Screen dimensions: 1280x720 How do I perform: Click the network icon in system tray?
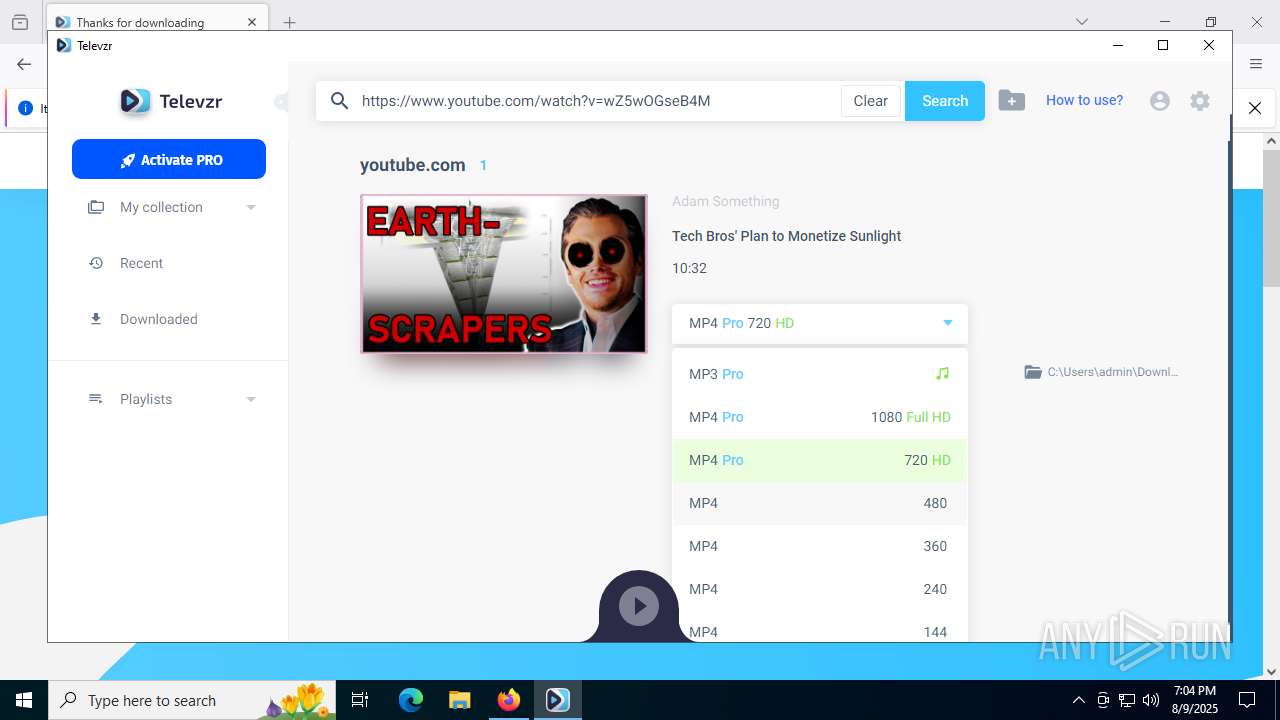click(x=1127, y=700)
